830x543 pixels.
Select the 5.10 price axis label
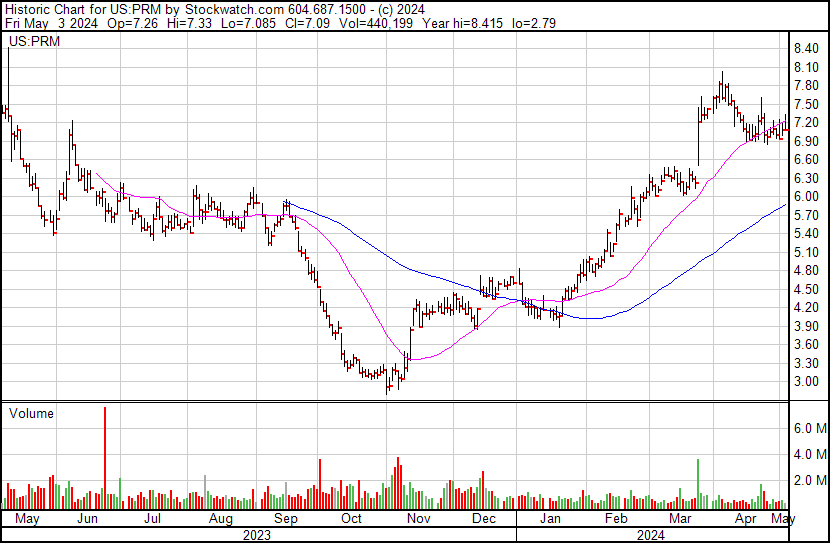(x=806, y=252)
